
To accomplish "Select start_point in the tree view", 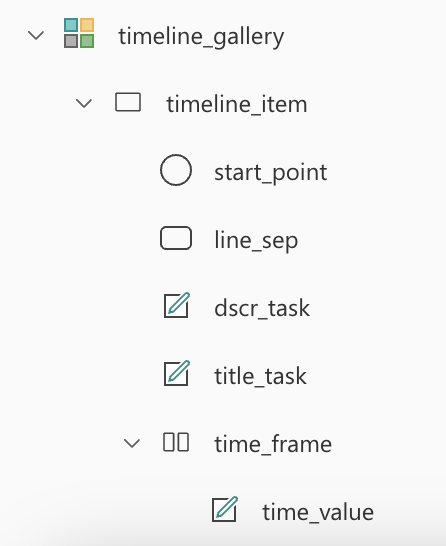I will tap(271, 173).
